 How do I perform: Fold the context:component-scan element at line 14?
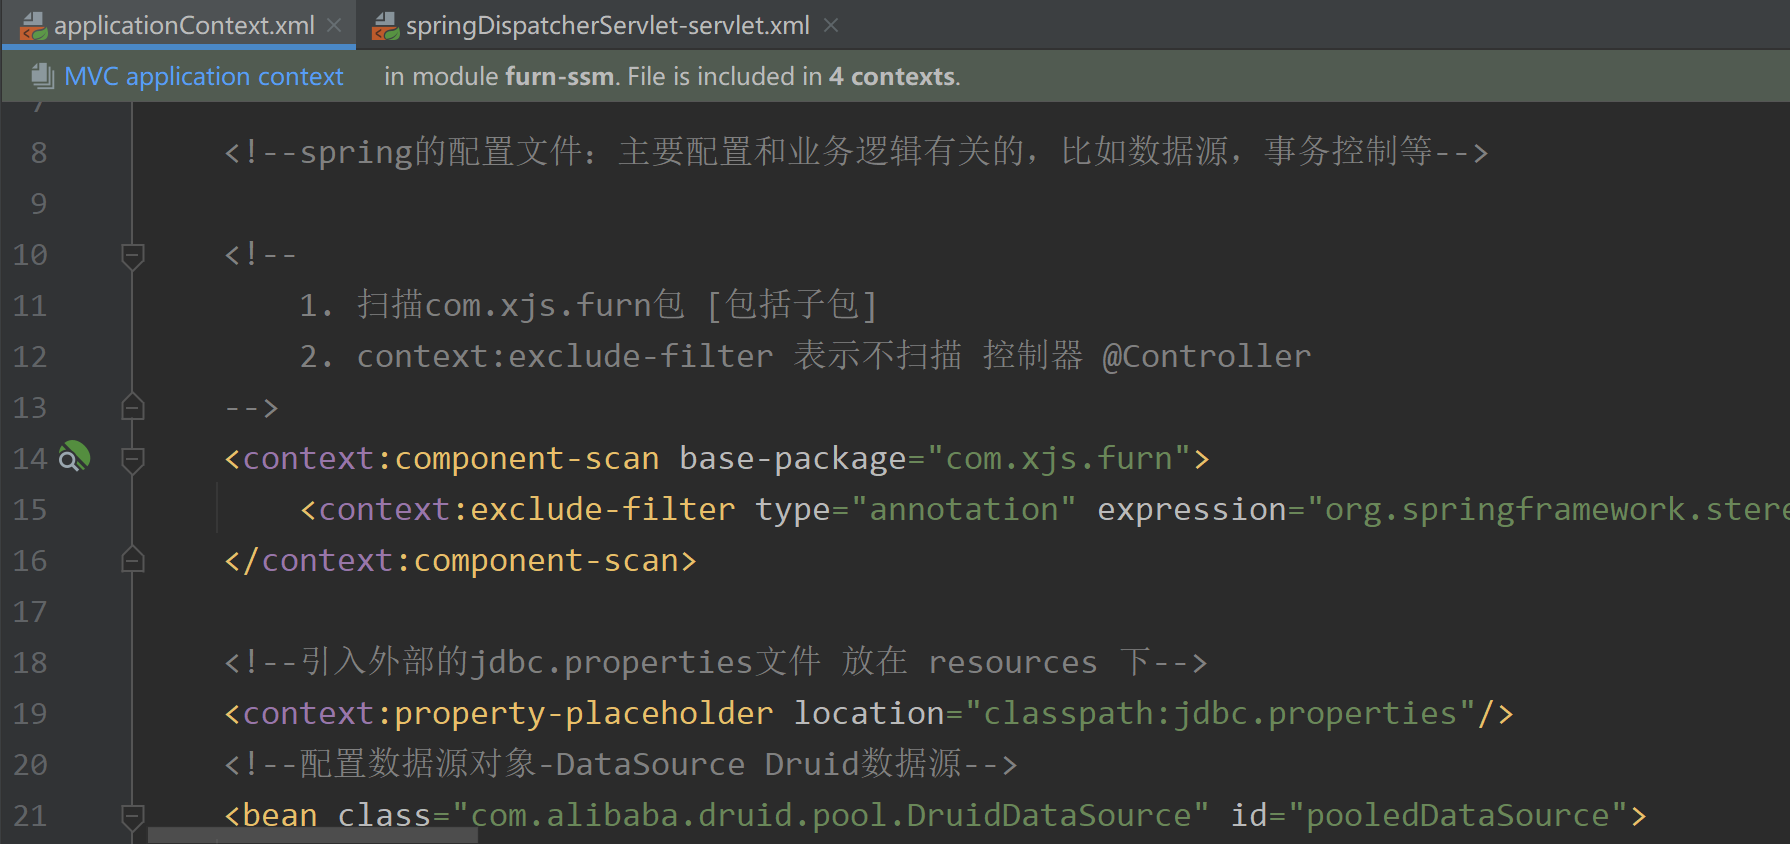pos(132,459)
